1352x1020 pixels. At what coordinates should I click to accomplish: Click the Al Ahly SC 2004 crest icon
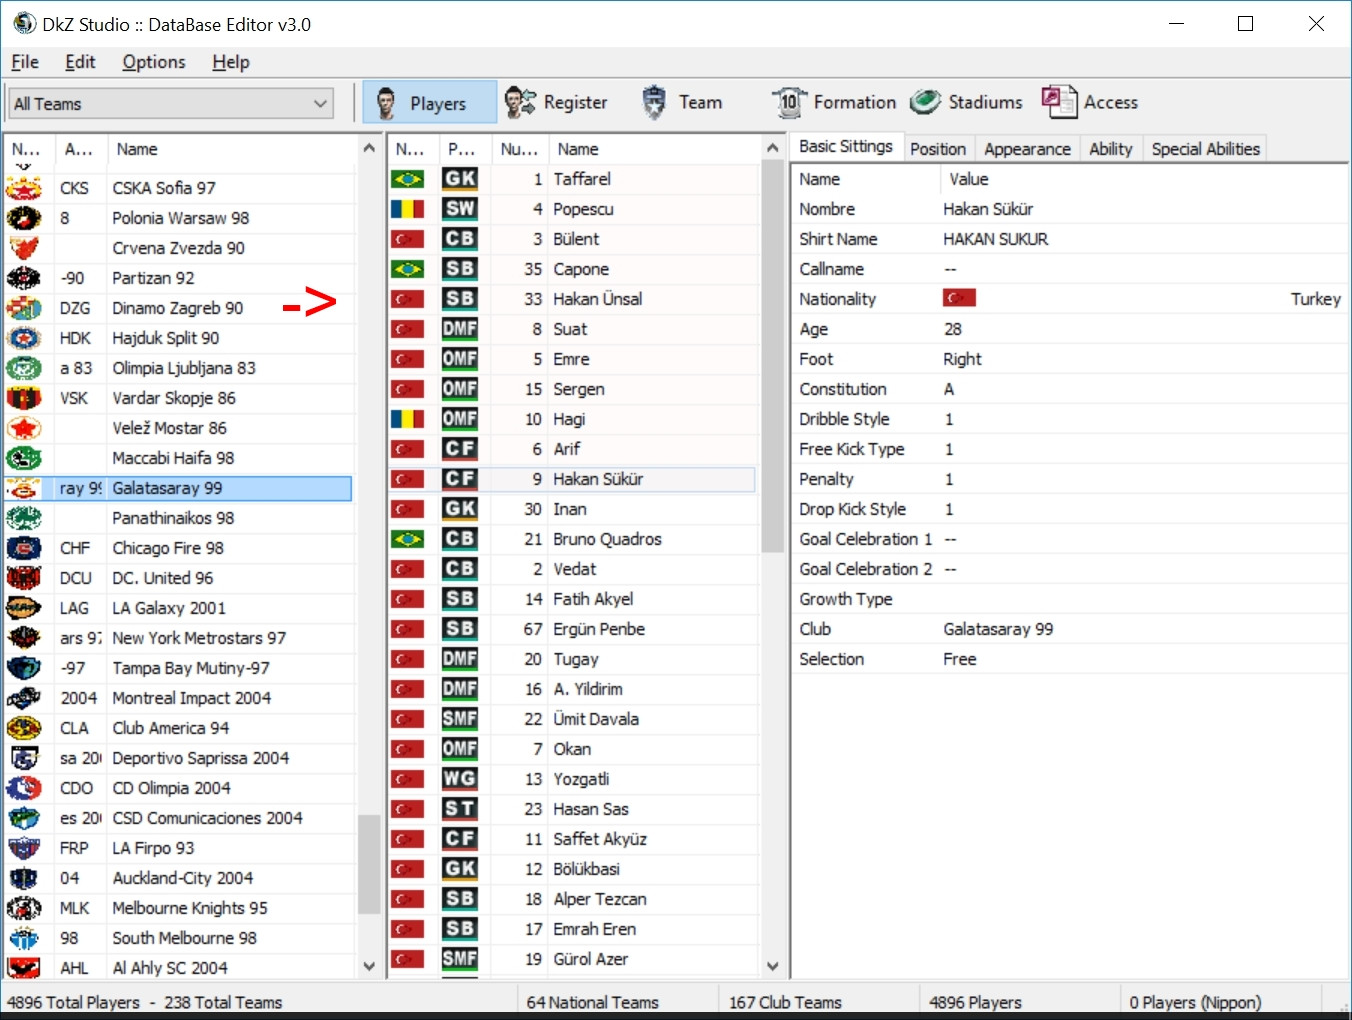pyautogui.click(x=24, y=968)
